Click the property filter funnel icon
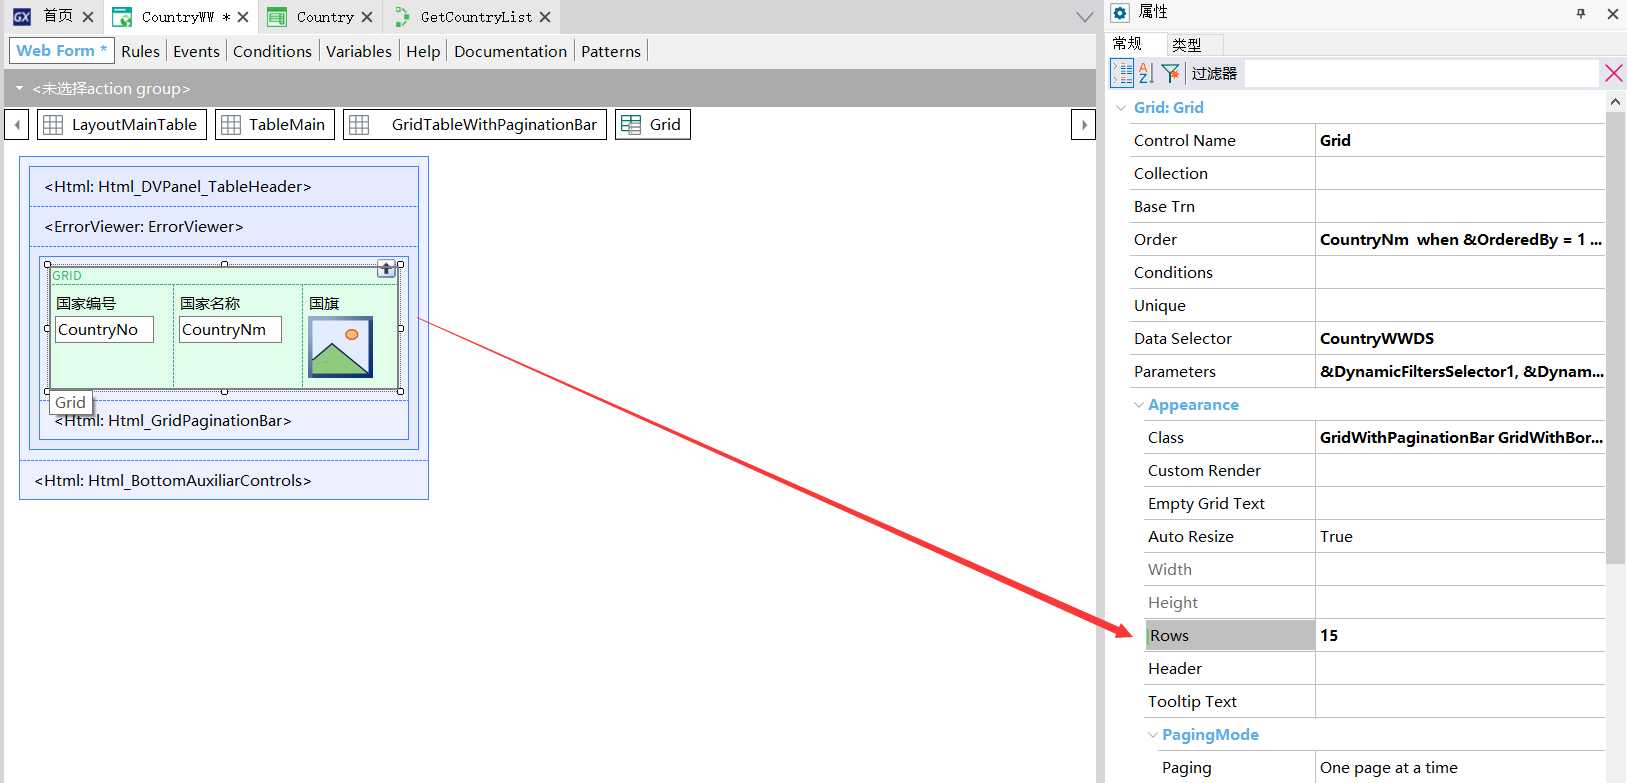Image resolution: width=1627 pixels, height=783 pixels. [x=1170, y=73]
